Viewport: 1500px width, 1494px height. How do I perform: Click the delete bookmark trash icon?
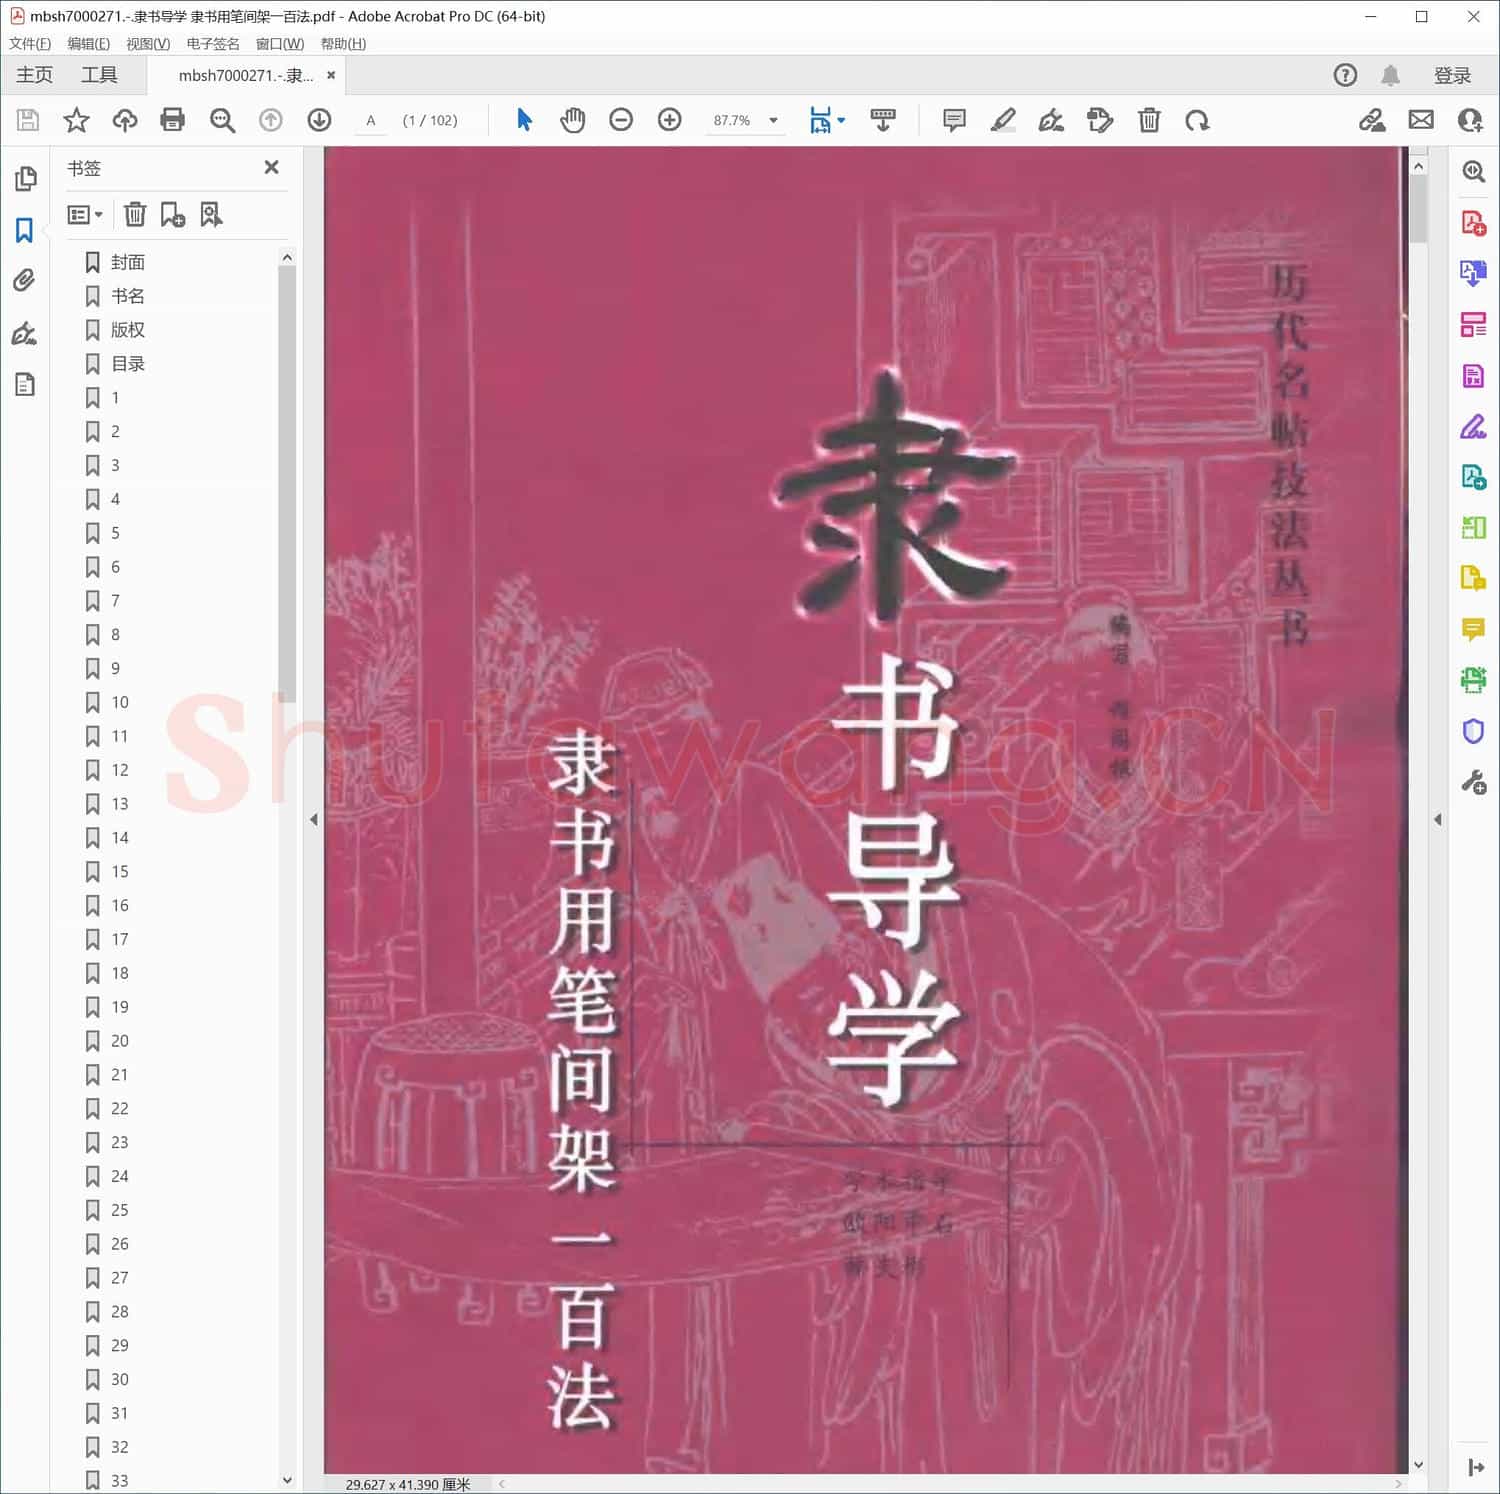point(135,214)
